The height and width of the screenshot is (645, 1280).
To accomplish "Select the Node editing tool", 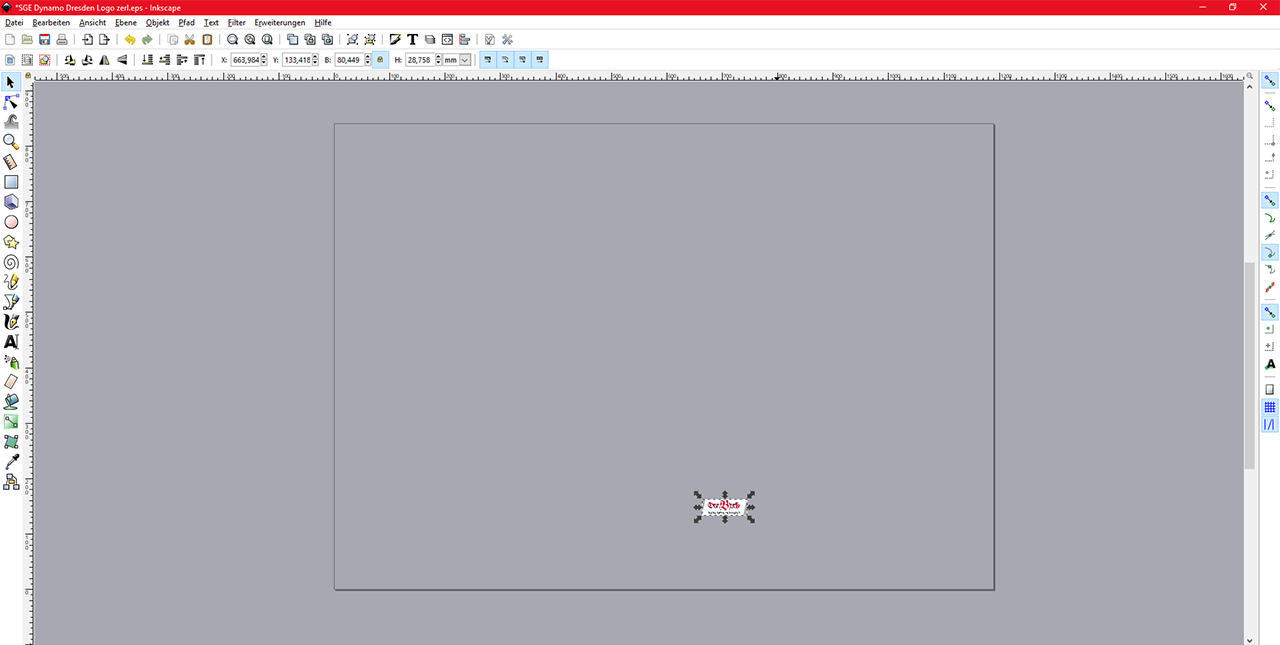I will [11, 102].
